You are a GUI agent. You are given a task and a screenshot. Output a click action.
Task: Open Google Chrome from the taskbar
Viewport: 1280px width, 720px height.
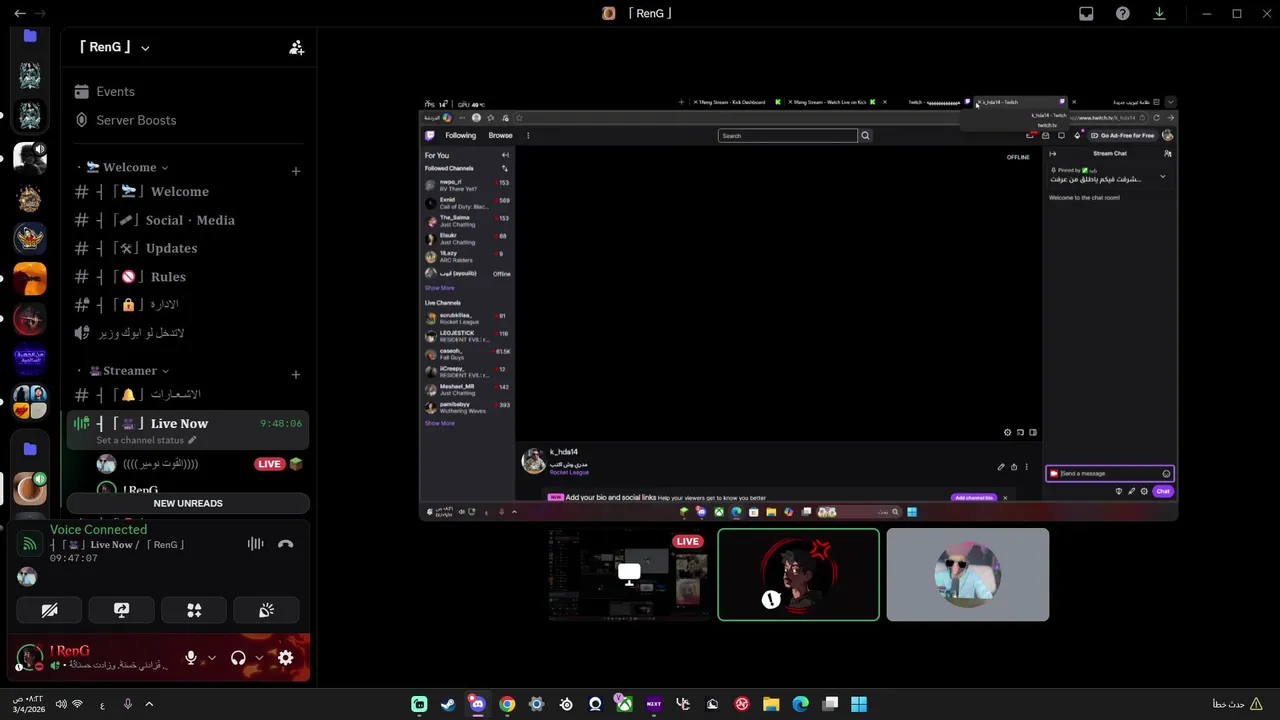tap(507, 704)
